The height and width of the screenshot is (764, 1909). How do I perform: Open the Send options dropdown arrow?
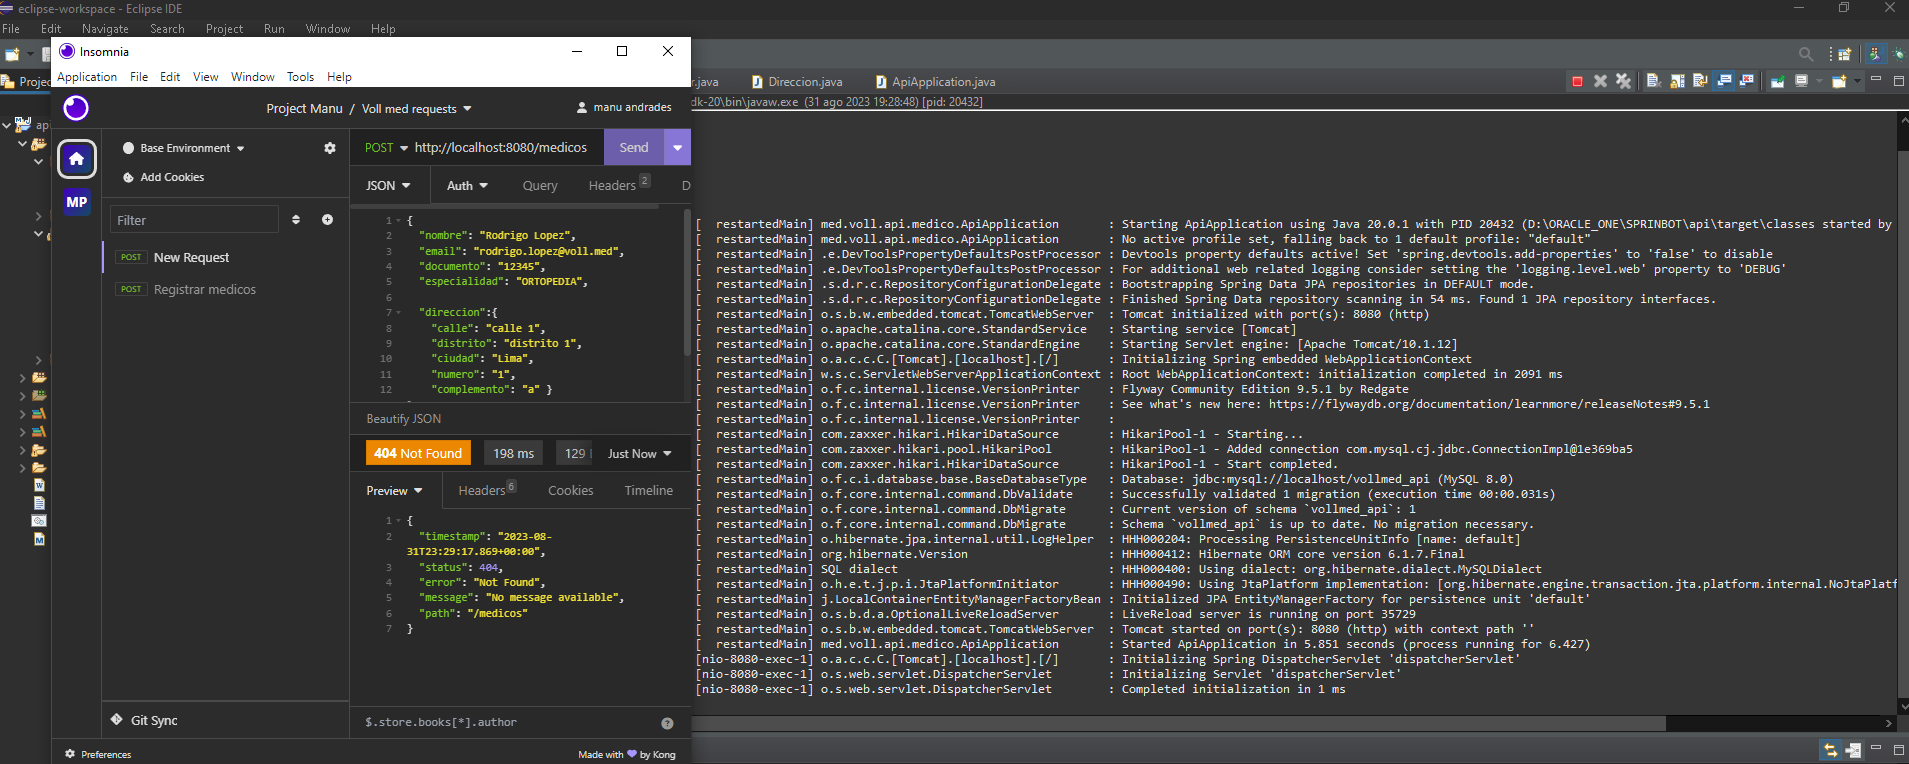677,148
